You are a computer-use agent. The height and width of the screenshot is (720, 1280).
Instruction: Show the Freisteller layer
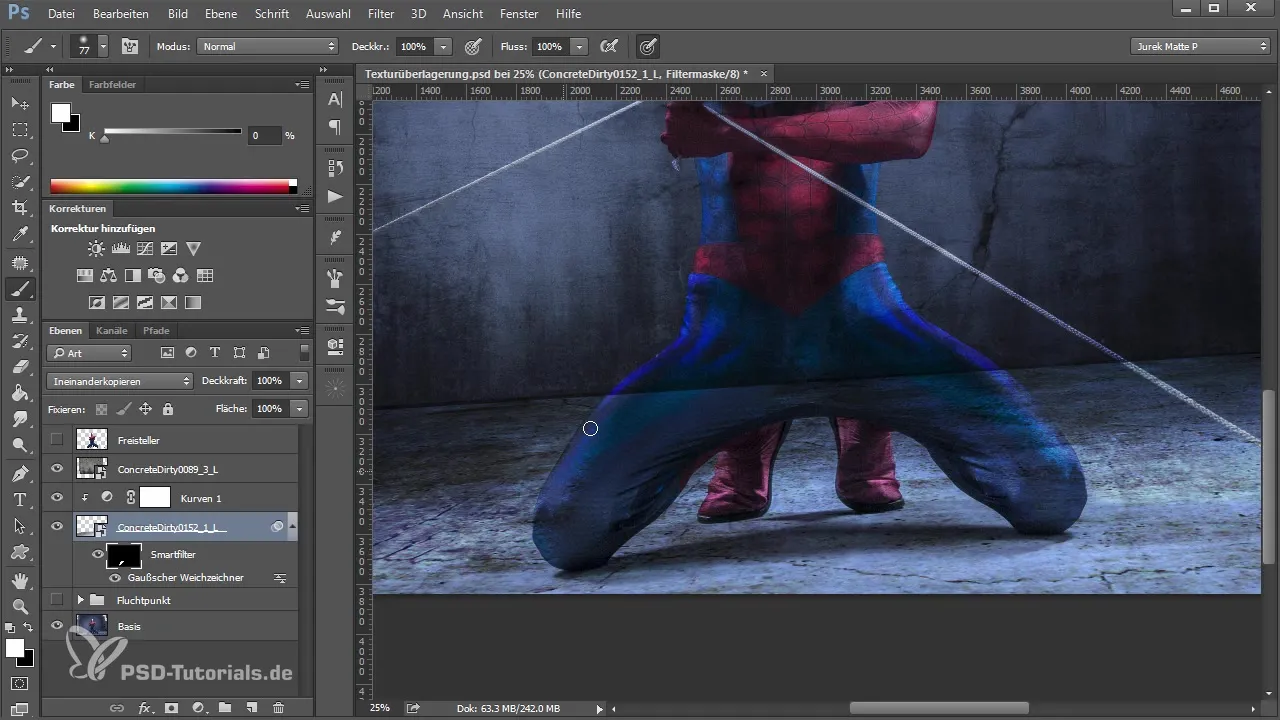click(56, 440)
